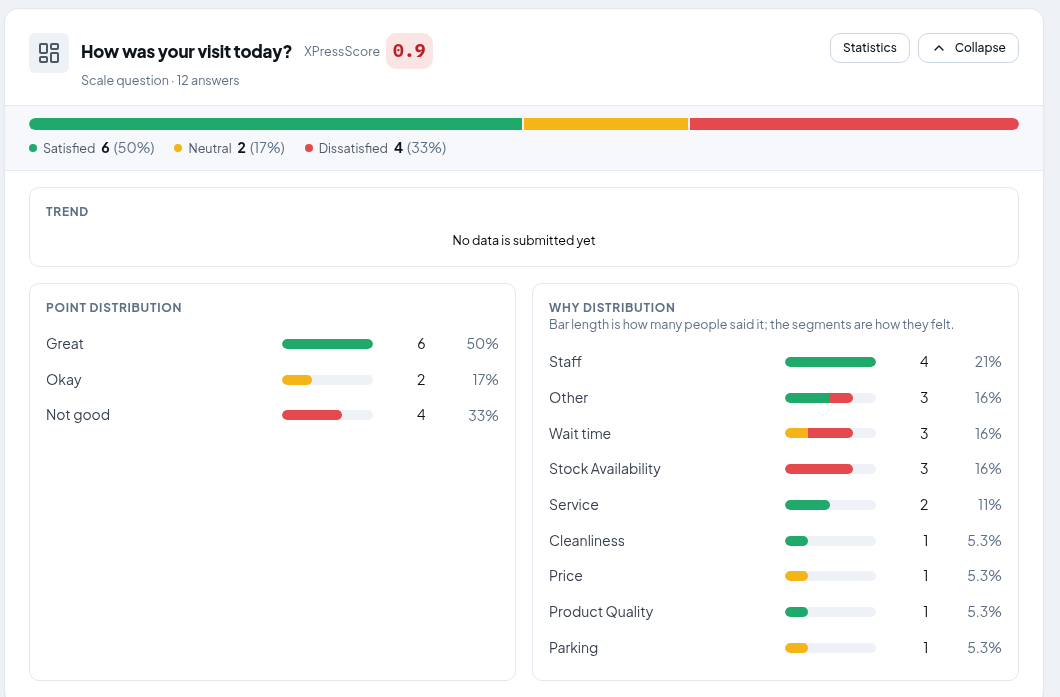The image size is (1060, 697).
Task: Click the red Dissatisfied segment of the top bar
Action: tap(854, 124)
